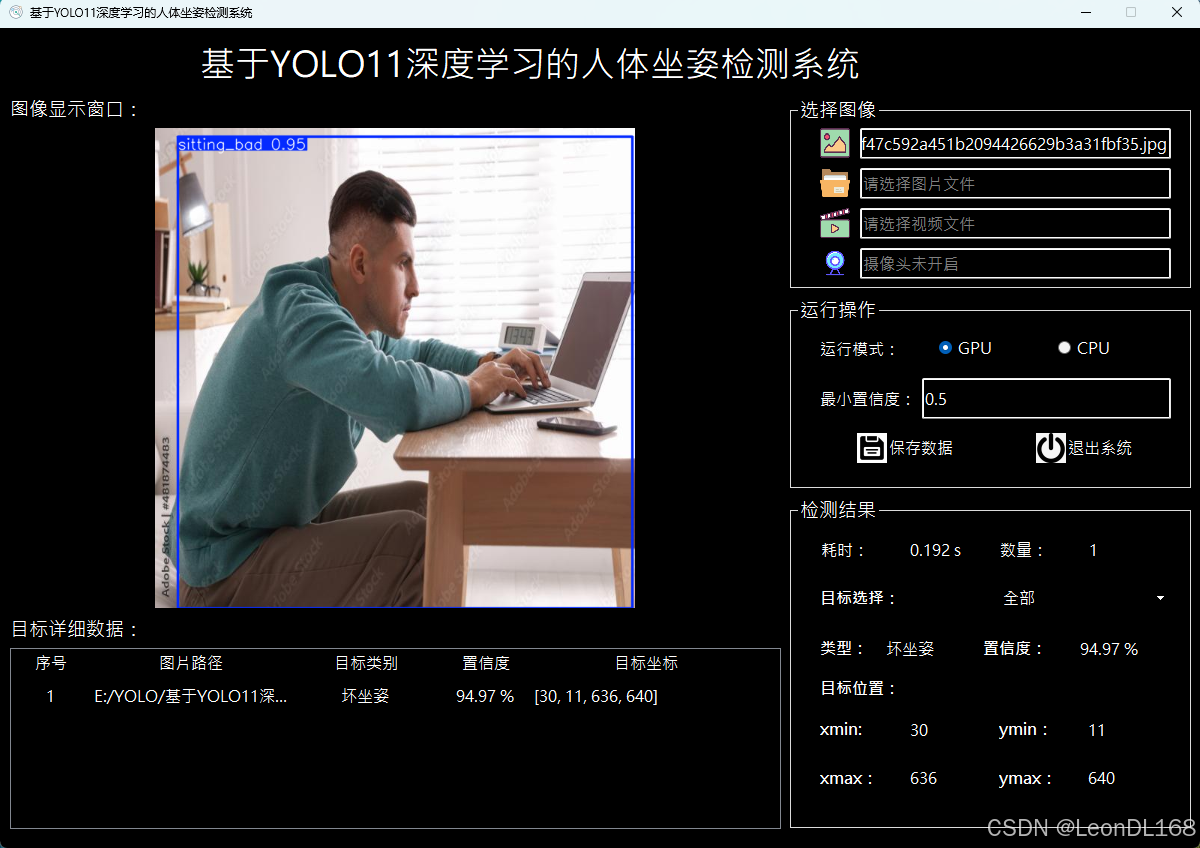Viewport: 1200px width, 848px height.
Task: Click the ymax value 640
Action: tap(1101, 778)
